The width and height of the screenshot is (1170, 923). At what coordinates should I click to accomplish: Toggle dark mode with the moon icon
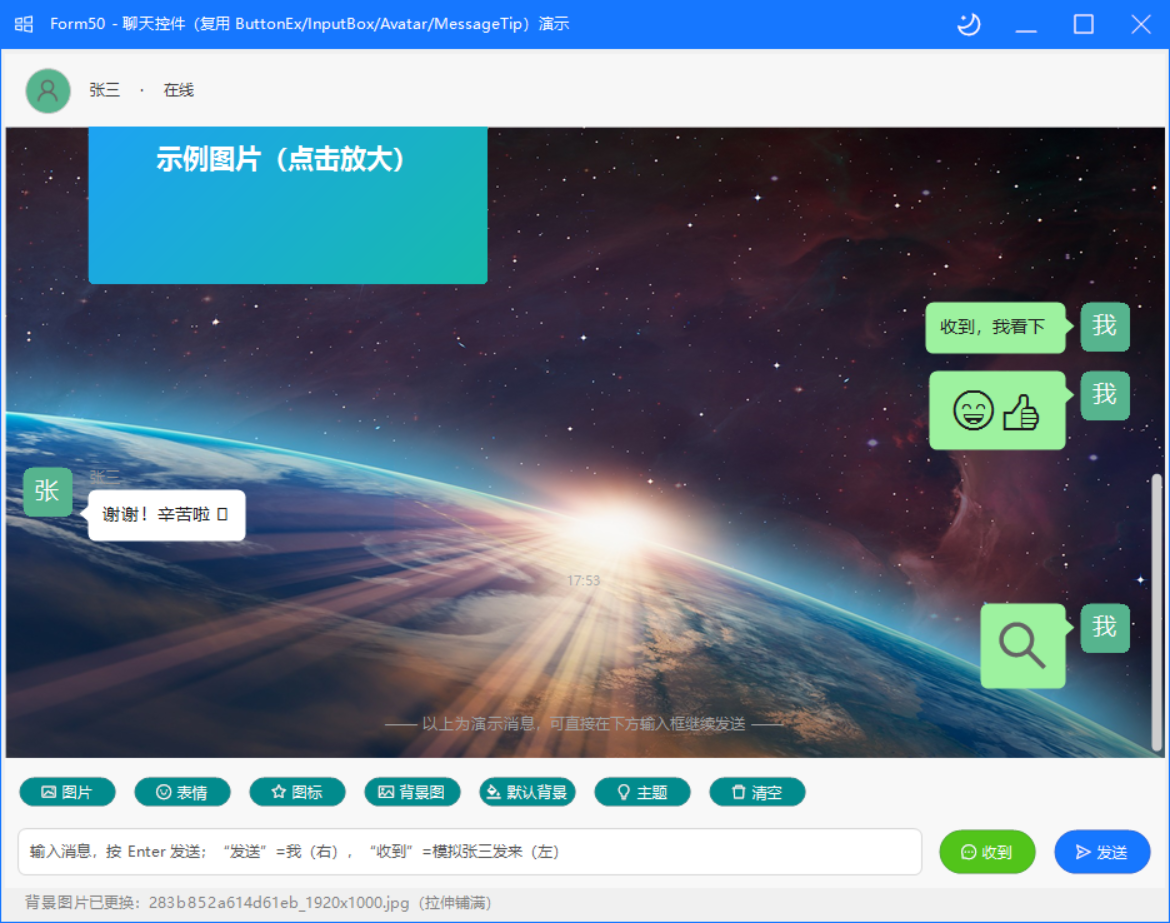(x=969, y=24)
